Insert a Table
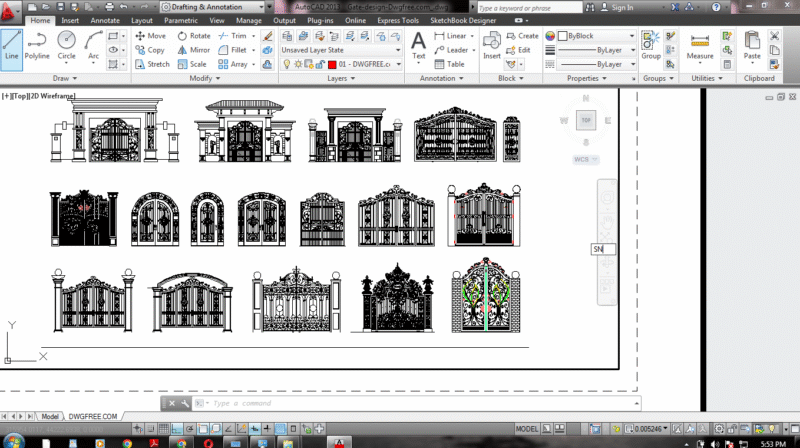Viewport: 800px width, 448px height. coord(449,64)
